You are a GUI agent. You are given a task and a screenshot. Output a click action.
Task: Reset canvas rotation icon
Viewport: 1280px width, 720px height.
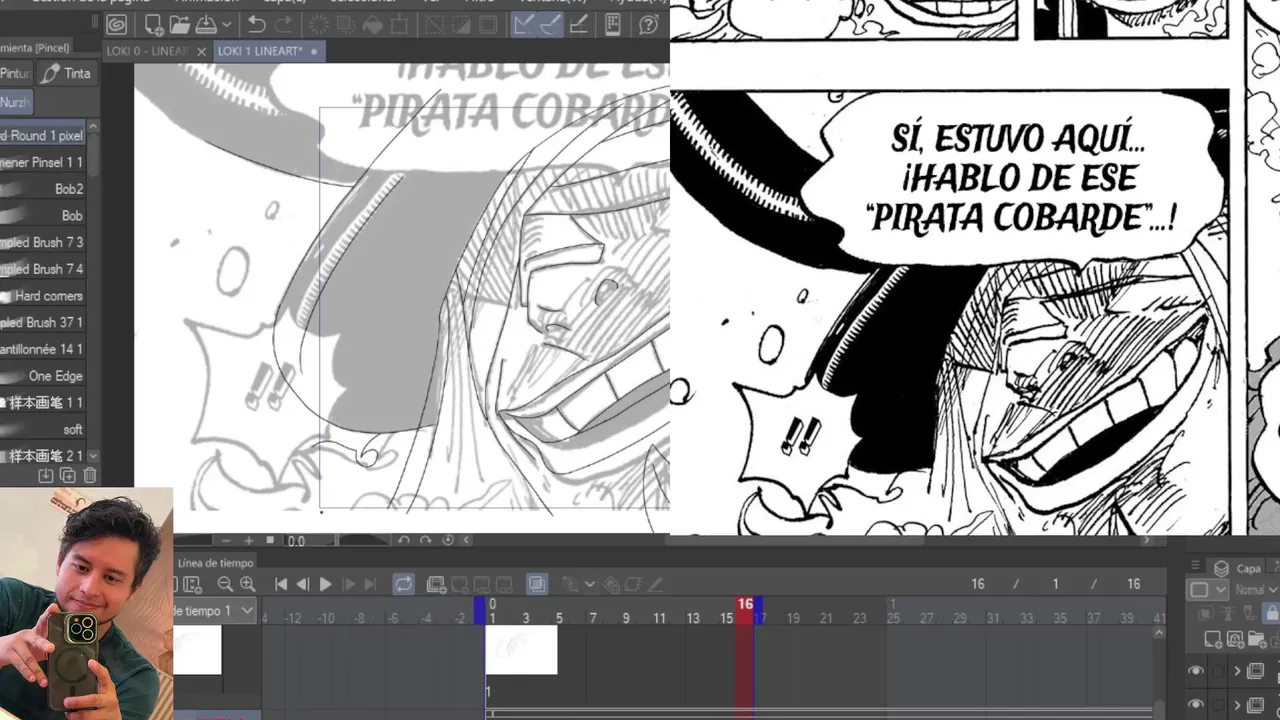tap(447, 541)
